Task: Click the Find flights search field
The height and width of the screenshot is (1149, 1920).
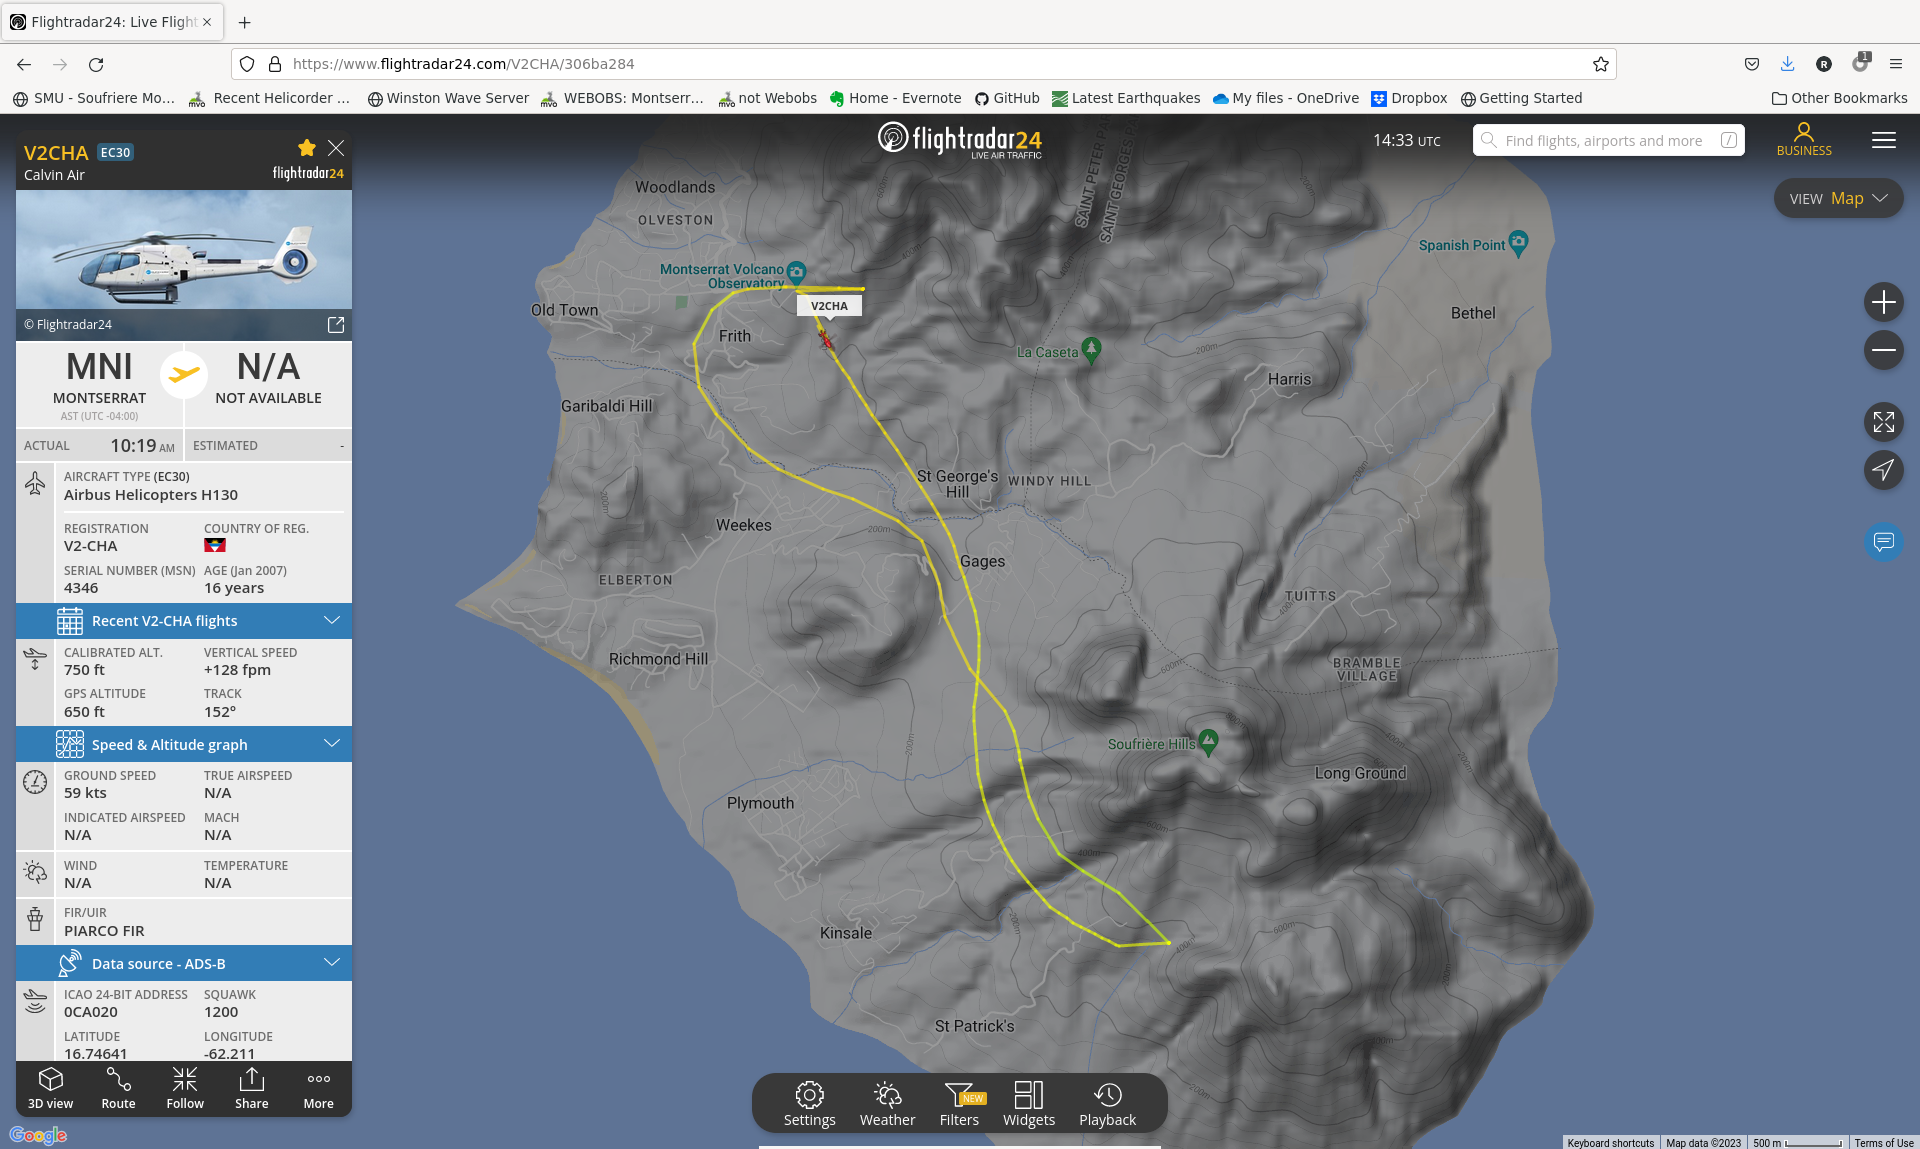Action: click(x=1608, y=140)
